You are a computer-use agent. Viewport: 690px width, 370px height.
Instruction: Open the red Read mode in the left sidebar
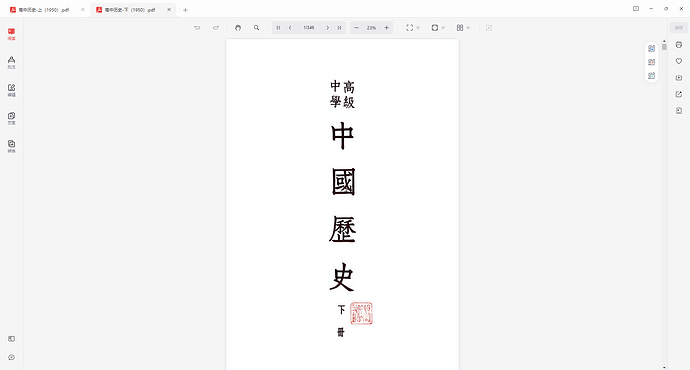11,34
